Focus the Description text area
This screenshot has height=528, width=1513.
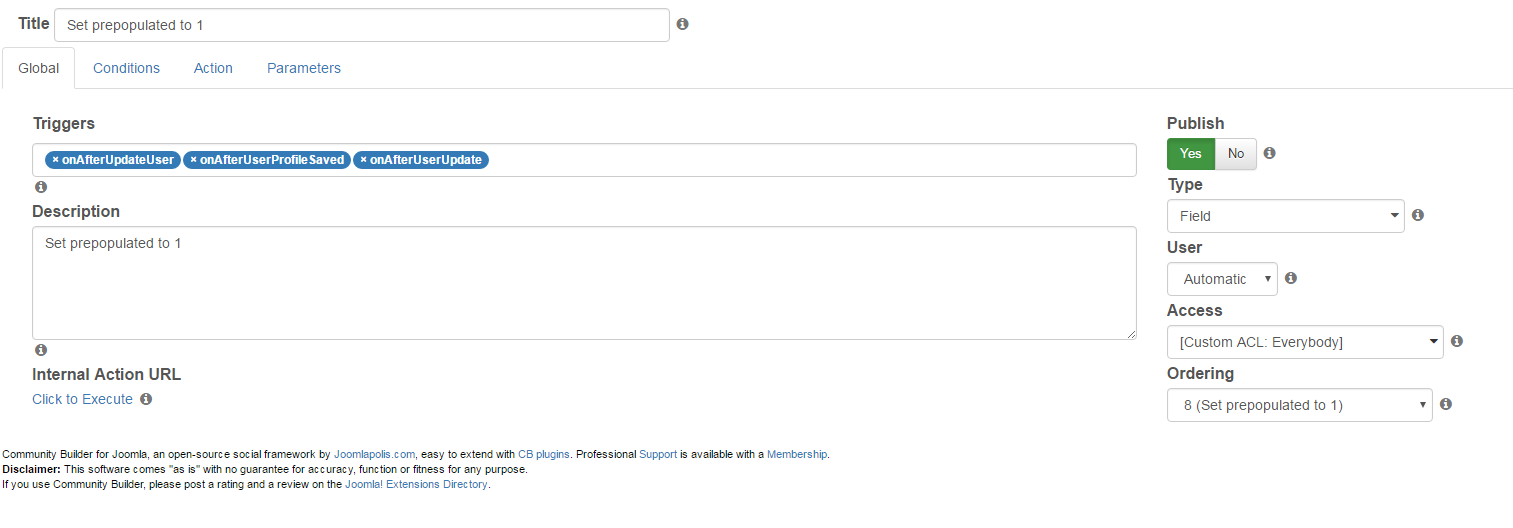[x=584, y=283]
